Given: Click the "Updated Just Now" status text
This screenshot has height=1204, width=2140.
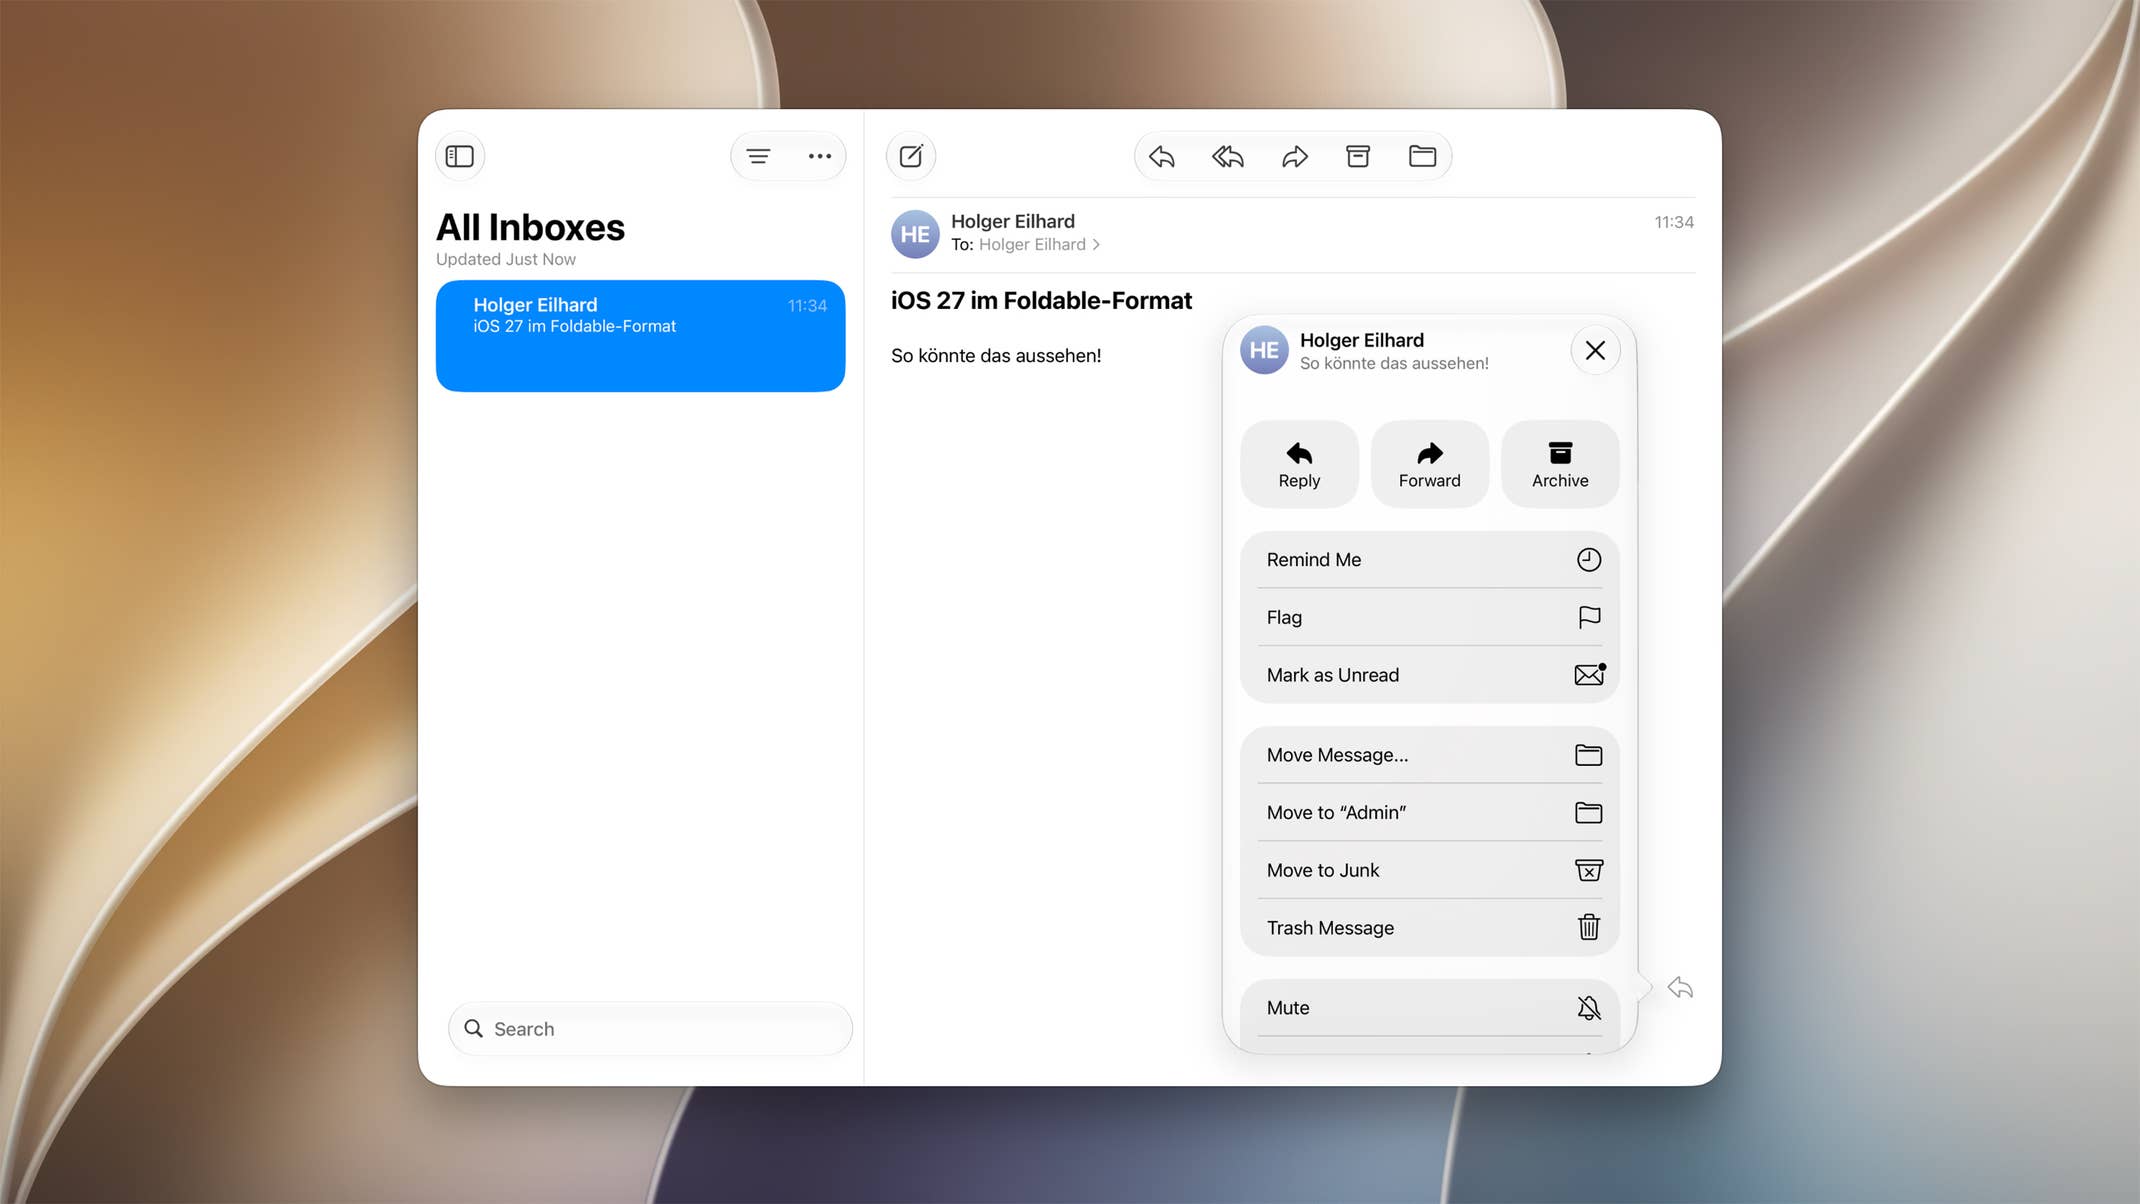Looking at the screenshot, I should pyautogui.click(x=506, y=259).
